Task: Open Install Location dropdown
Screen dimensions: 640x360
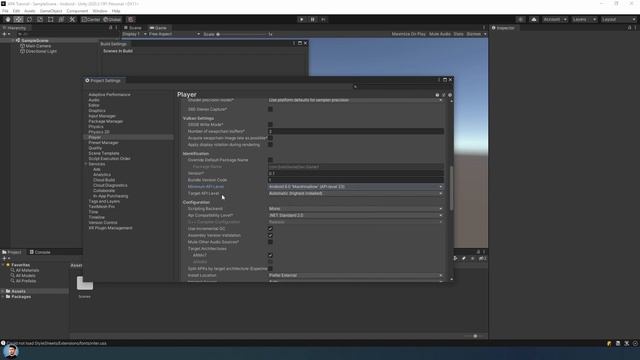Action: [x=356, y=276]
